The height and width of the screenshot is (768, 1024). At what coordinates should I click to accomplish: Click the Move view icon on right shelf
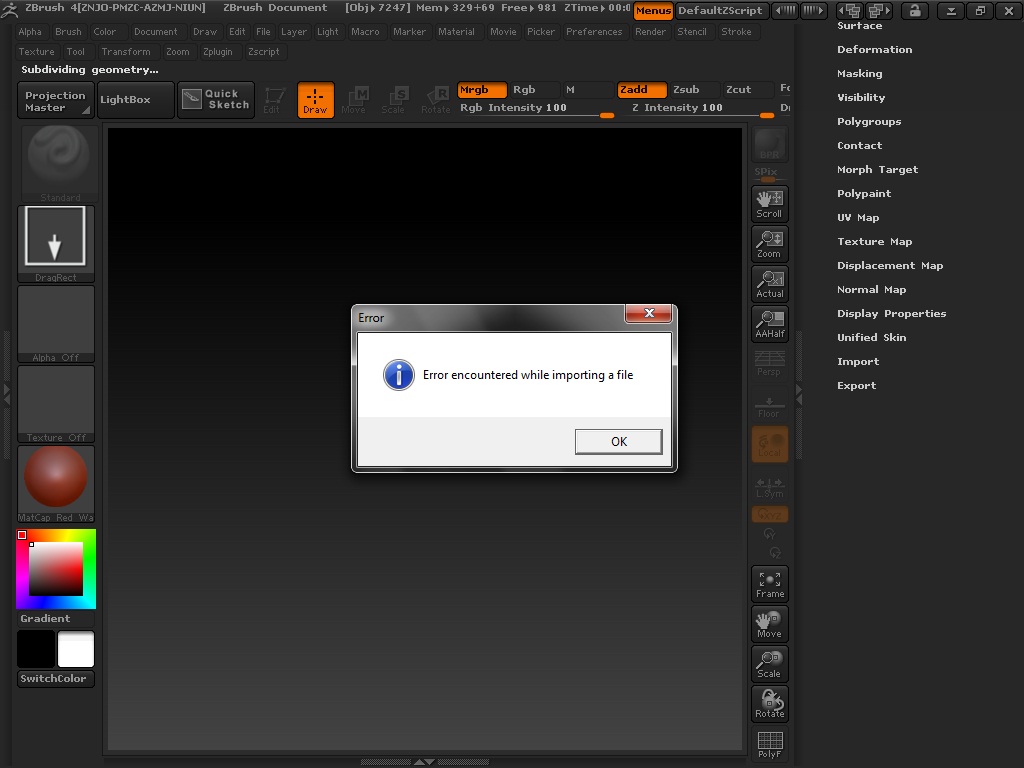click(x=770, y=624)
